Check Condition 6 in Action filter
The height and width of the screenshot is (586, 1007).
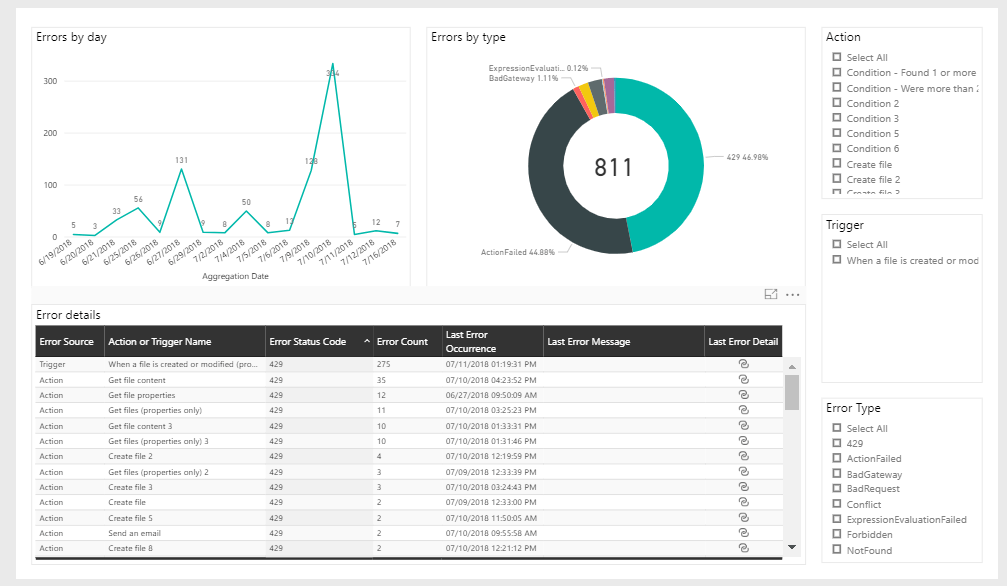pyautogui.click(x=837, y=148)
